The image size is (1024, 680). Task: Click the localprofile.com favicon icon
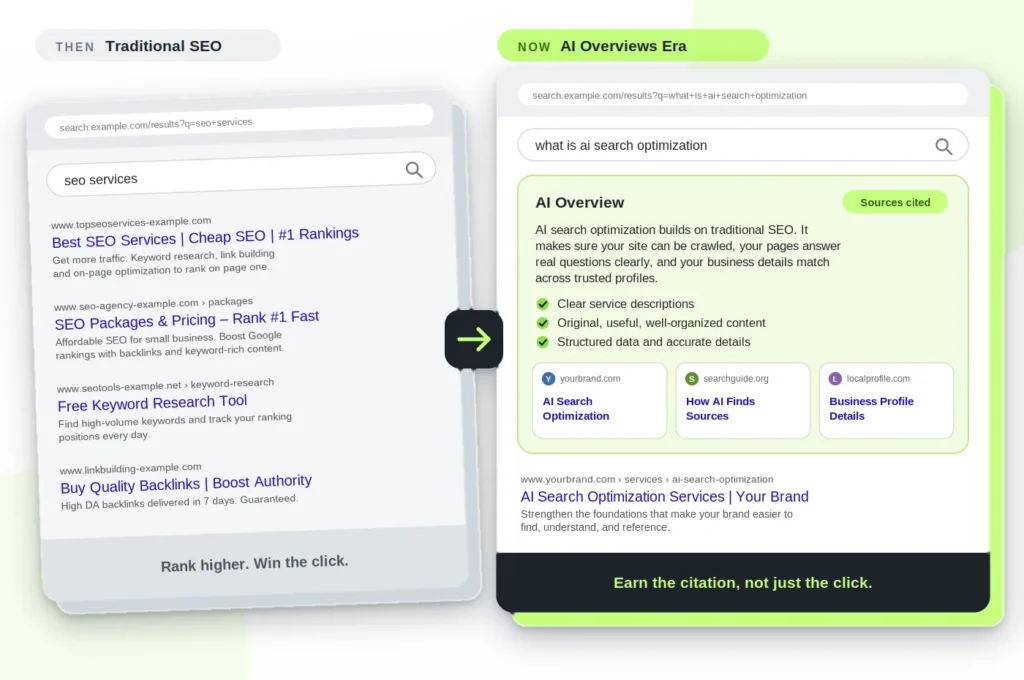[835, 379]
